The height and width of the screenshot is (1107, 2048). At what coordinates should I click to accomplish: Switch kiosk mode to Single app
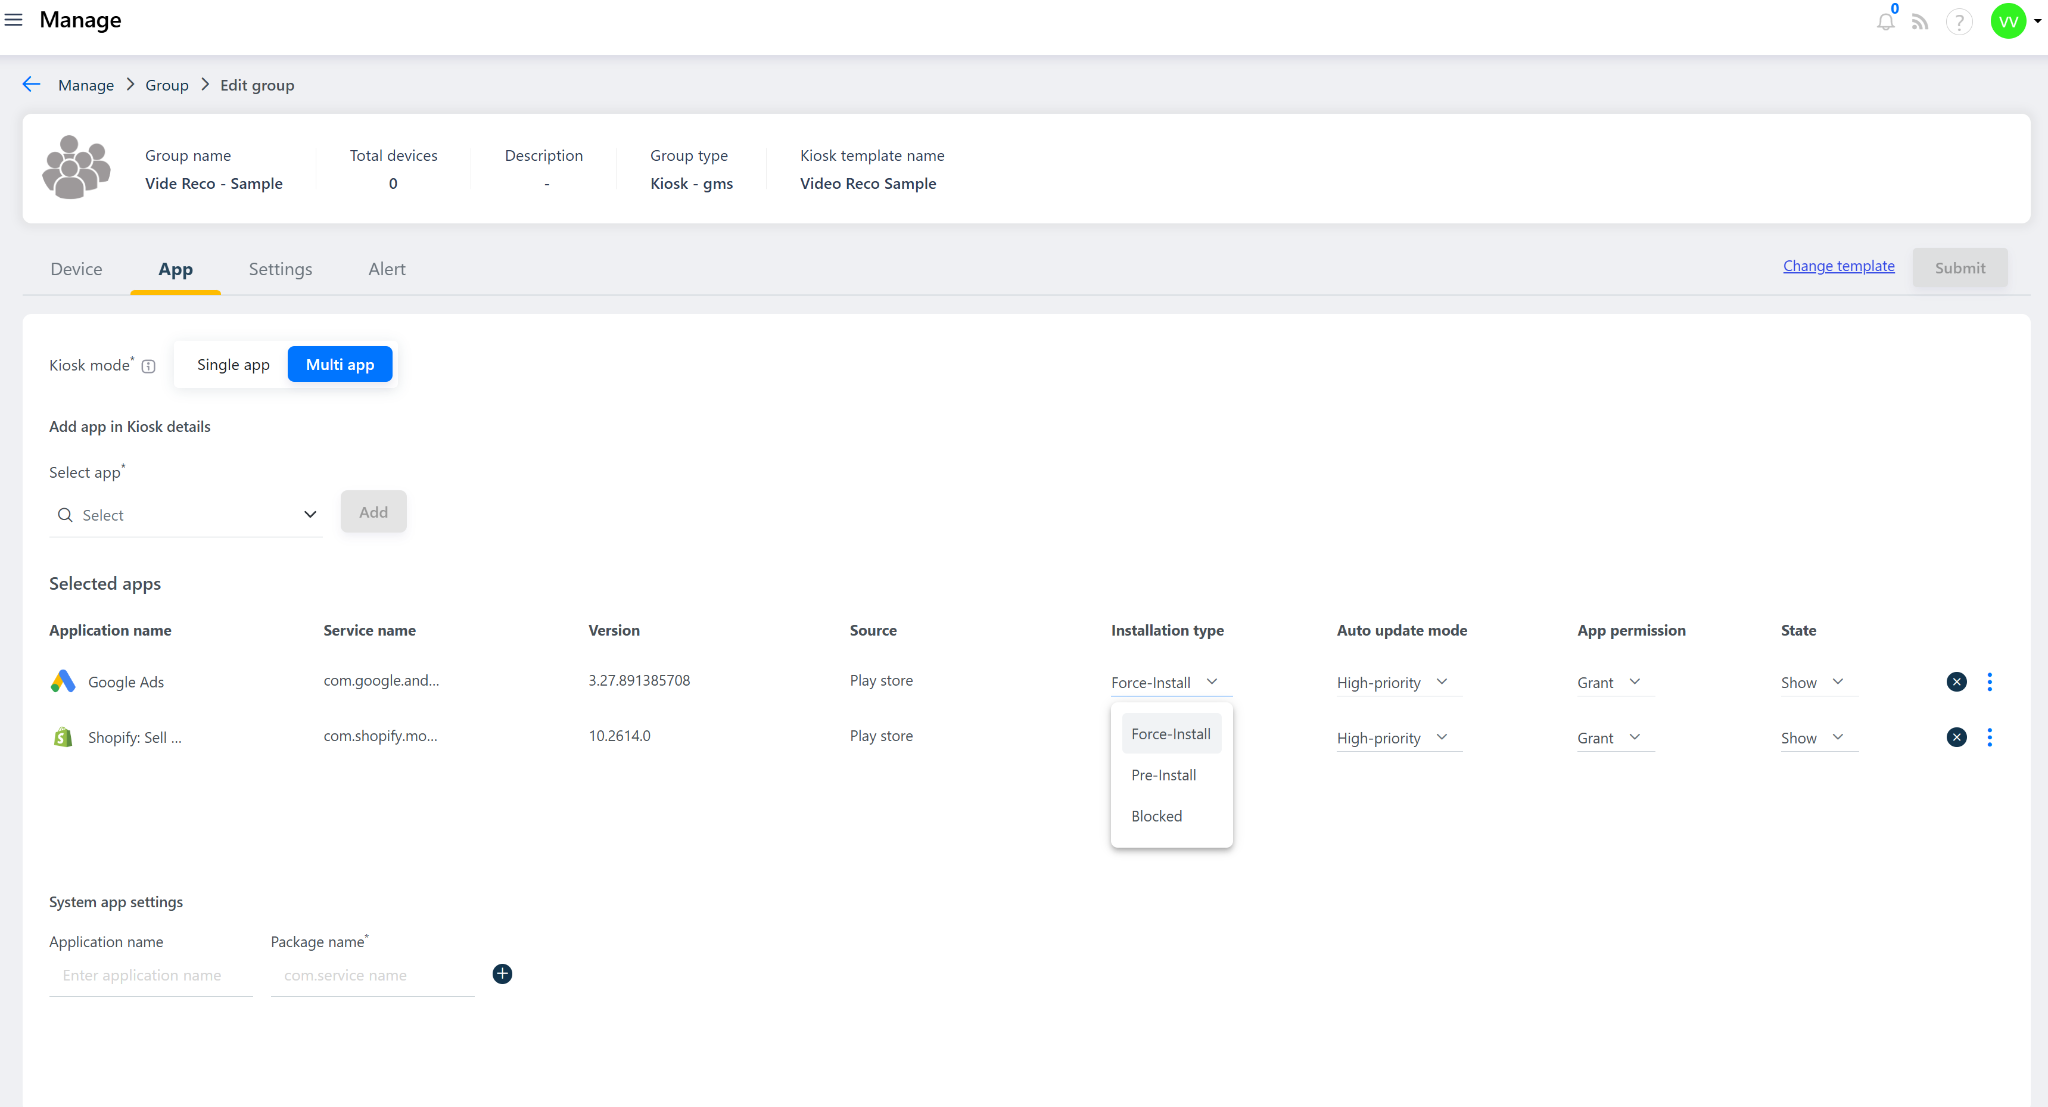[233, 365]
